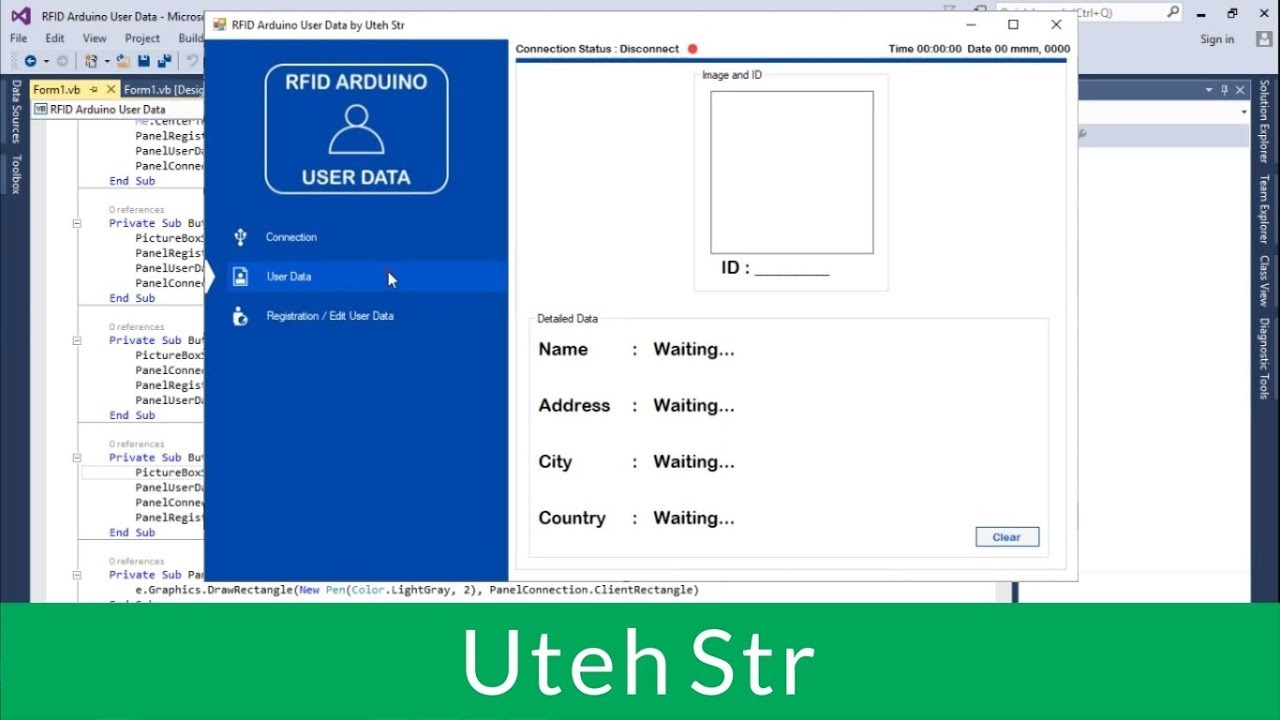Click the Clear button in Detailed Data
Image resolution: width=1280 pixels, height=720 pixels.
pyautogui.click(x=1007, y=537)
